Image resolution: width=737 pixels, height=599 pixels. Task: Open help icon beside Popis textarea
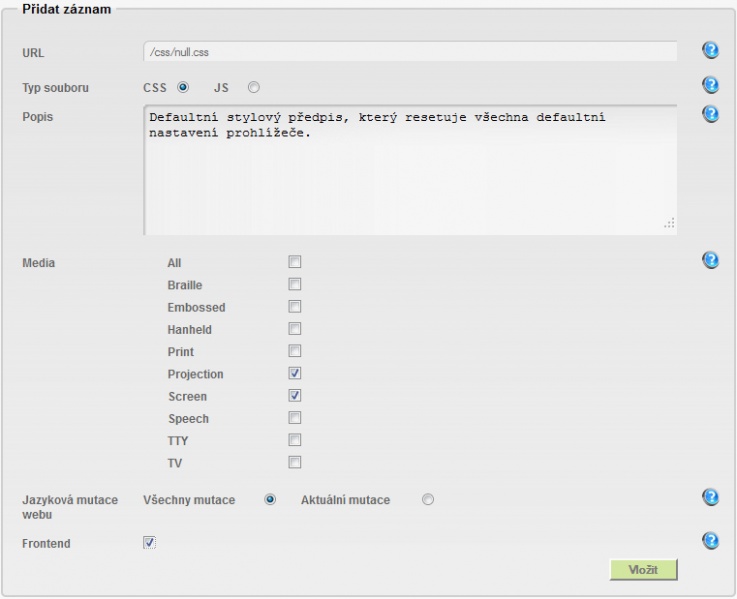pyautogui.click(x=710, y=114)
